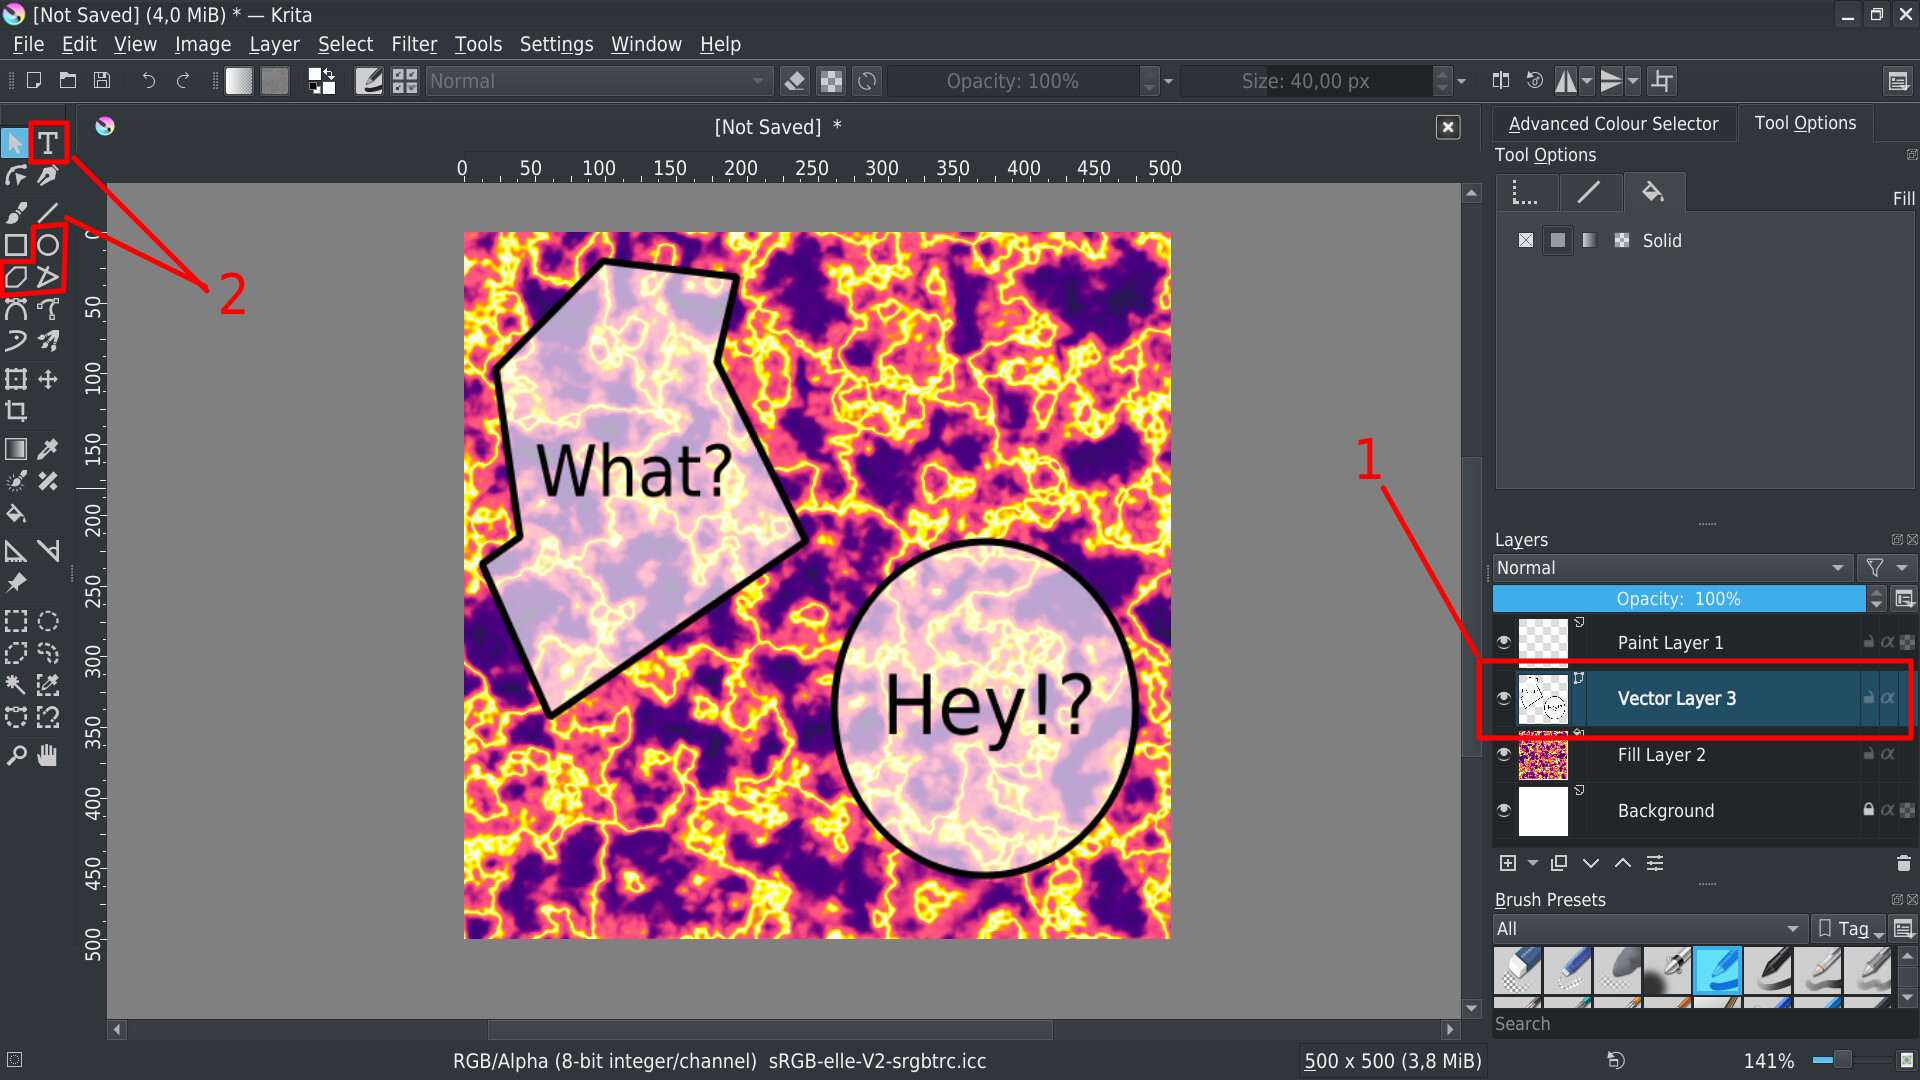1920x1080 pixels.
Task: Select the Fill bucket tool in toolbox
Action: pyautogui.click(x=16, y=514)
